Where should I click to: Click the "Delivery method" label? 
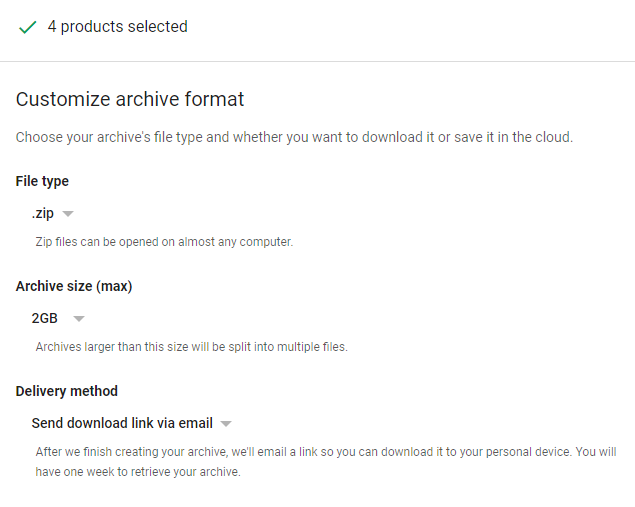click(x=67, y=391)
